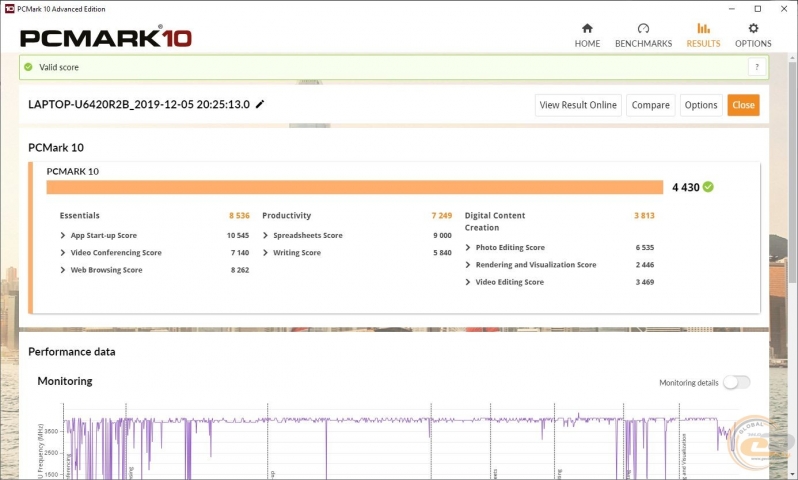Viewport: 798px width, 480px height.
Task: Toggle Monitoring details switch
Action: (736, 382)
